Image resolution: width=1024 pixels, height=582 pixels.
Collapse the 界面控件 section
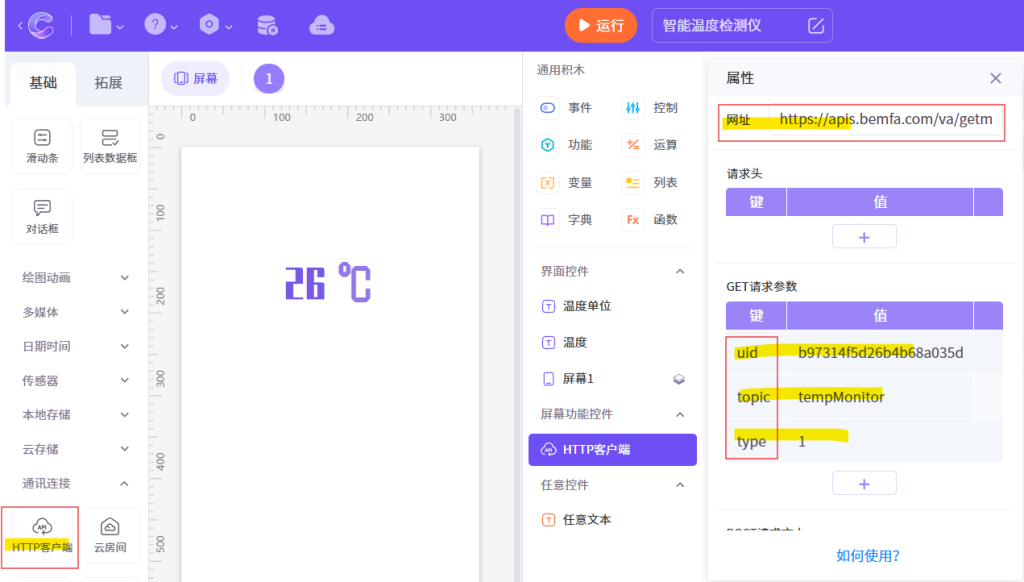tap(680, 271)
